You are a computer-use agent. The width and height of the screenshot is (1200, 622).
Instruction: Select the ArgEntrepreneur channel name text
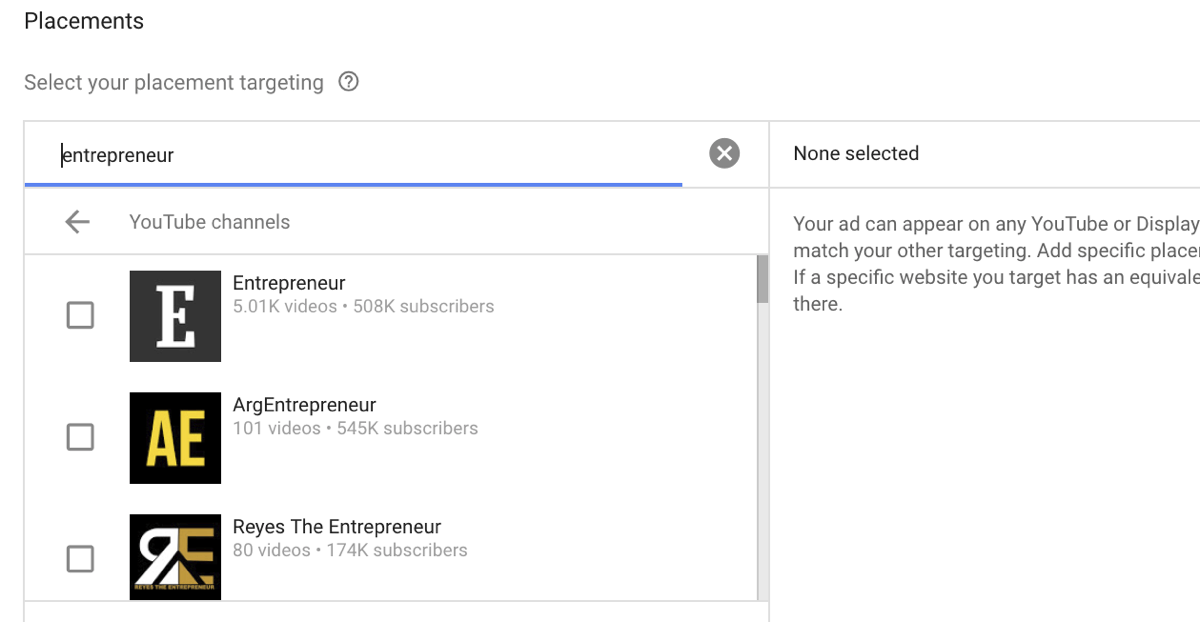(x=304, y=405)
